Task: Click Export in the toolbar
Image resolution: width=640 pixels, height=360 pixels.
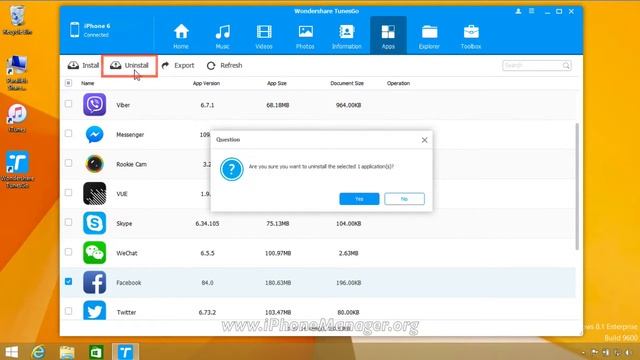Action: (x=178, y=65)
